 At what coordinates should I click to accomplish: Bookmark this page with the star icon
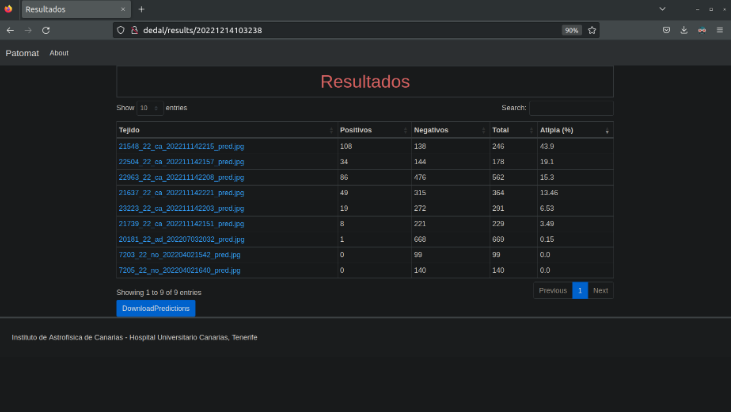click(592, 30)
